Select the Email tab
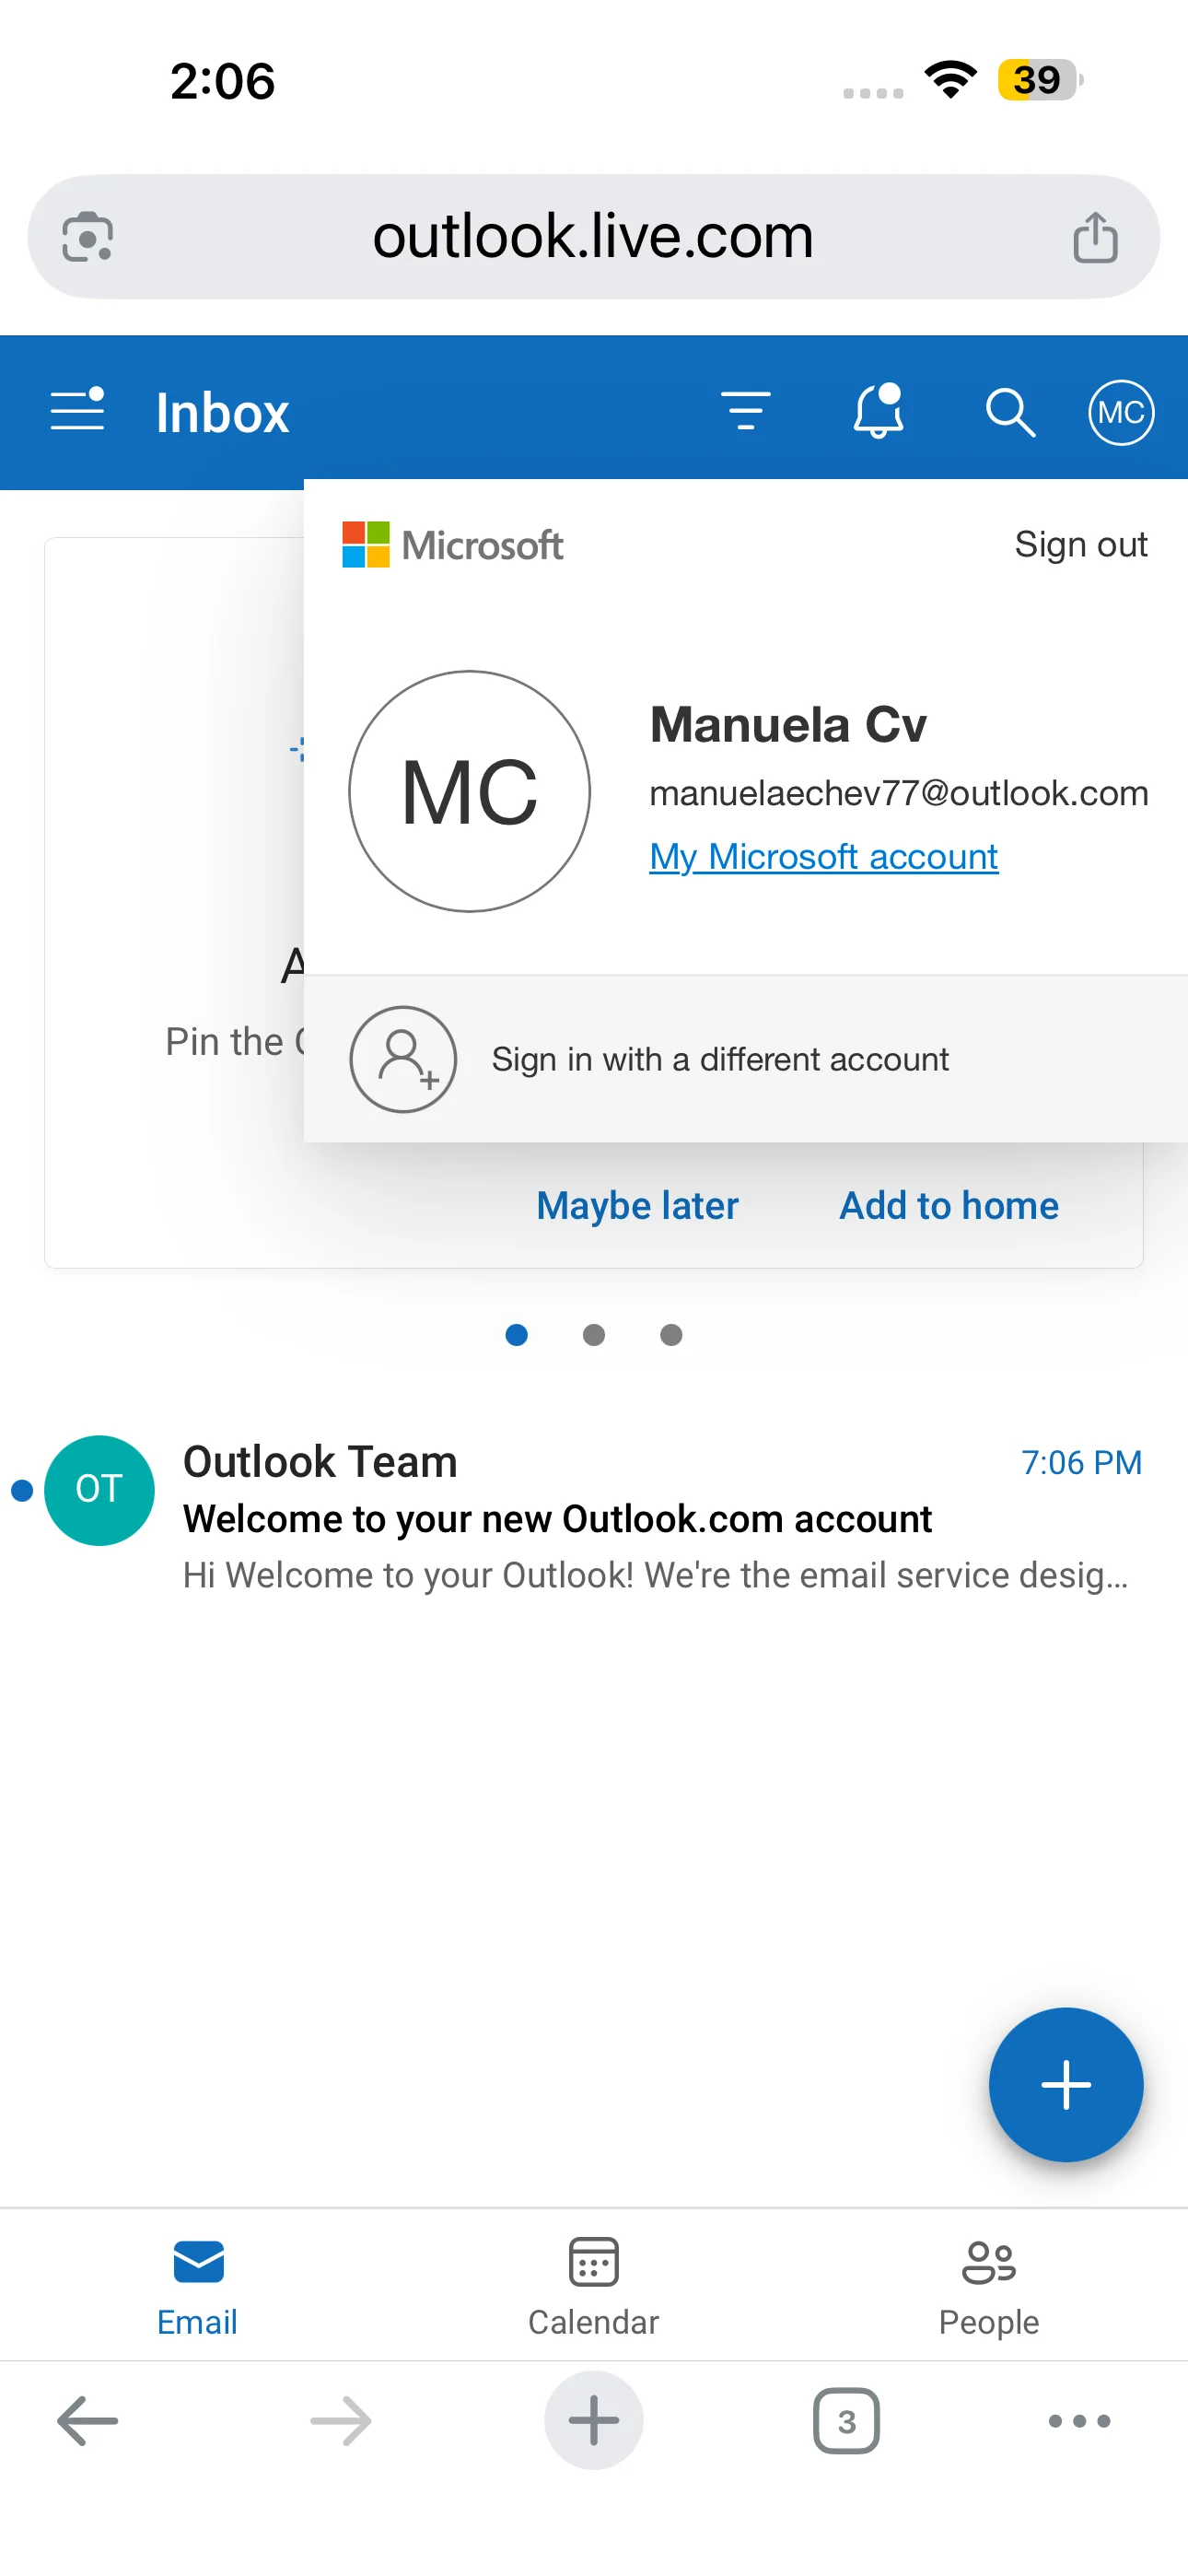 pos(197,2287)
